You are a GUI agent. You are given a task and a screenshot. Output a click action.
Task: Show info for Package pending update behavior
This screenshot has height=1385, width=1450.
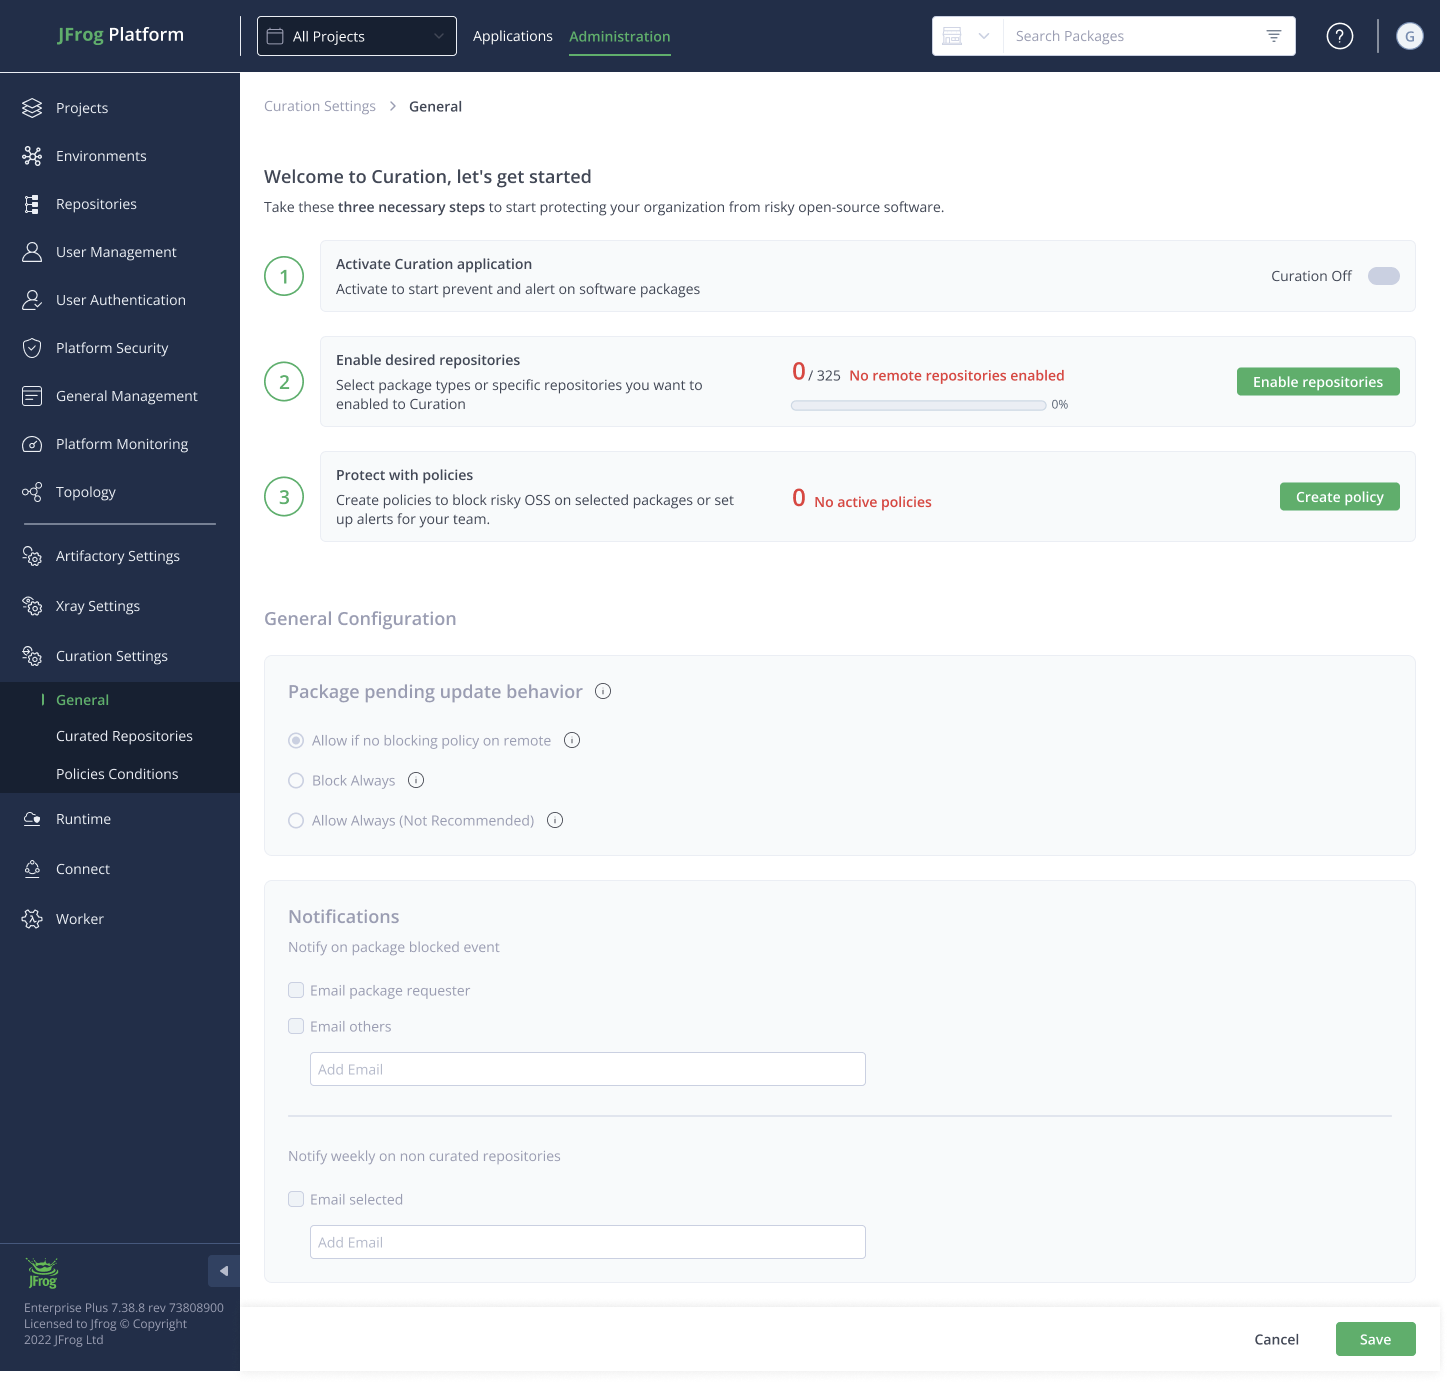tap(603, 691)
